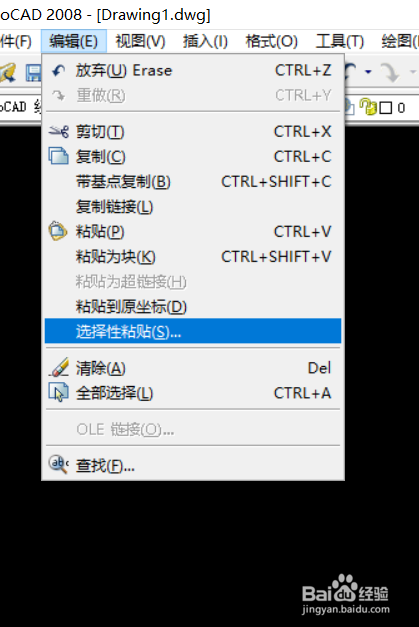Toggle the layer lock icon
The width and height of the screenshot is (419, 627).
click(368, 107)
